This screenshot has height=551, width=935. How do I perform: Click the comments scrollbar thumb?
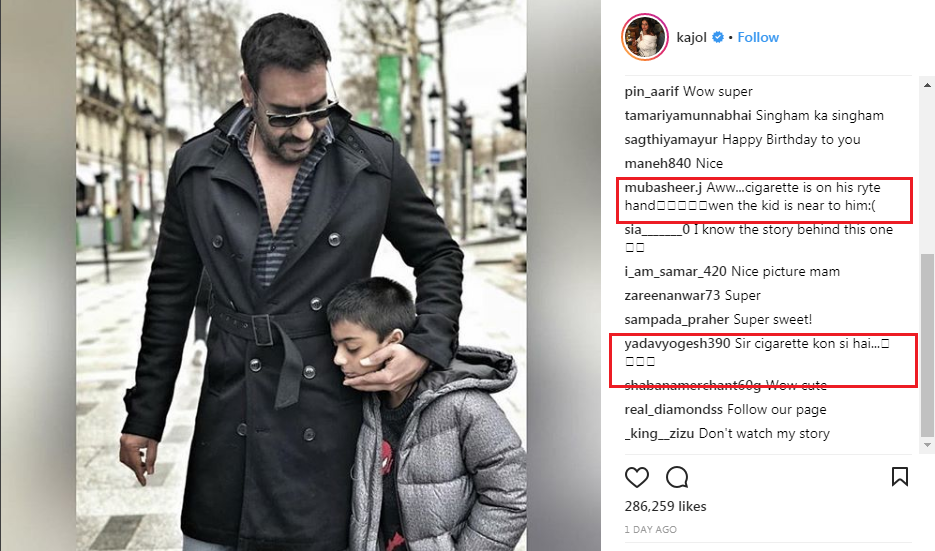[927, 345]
